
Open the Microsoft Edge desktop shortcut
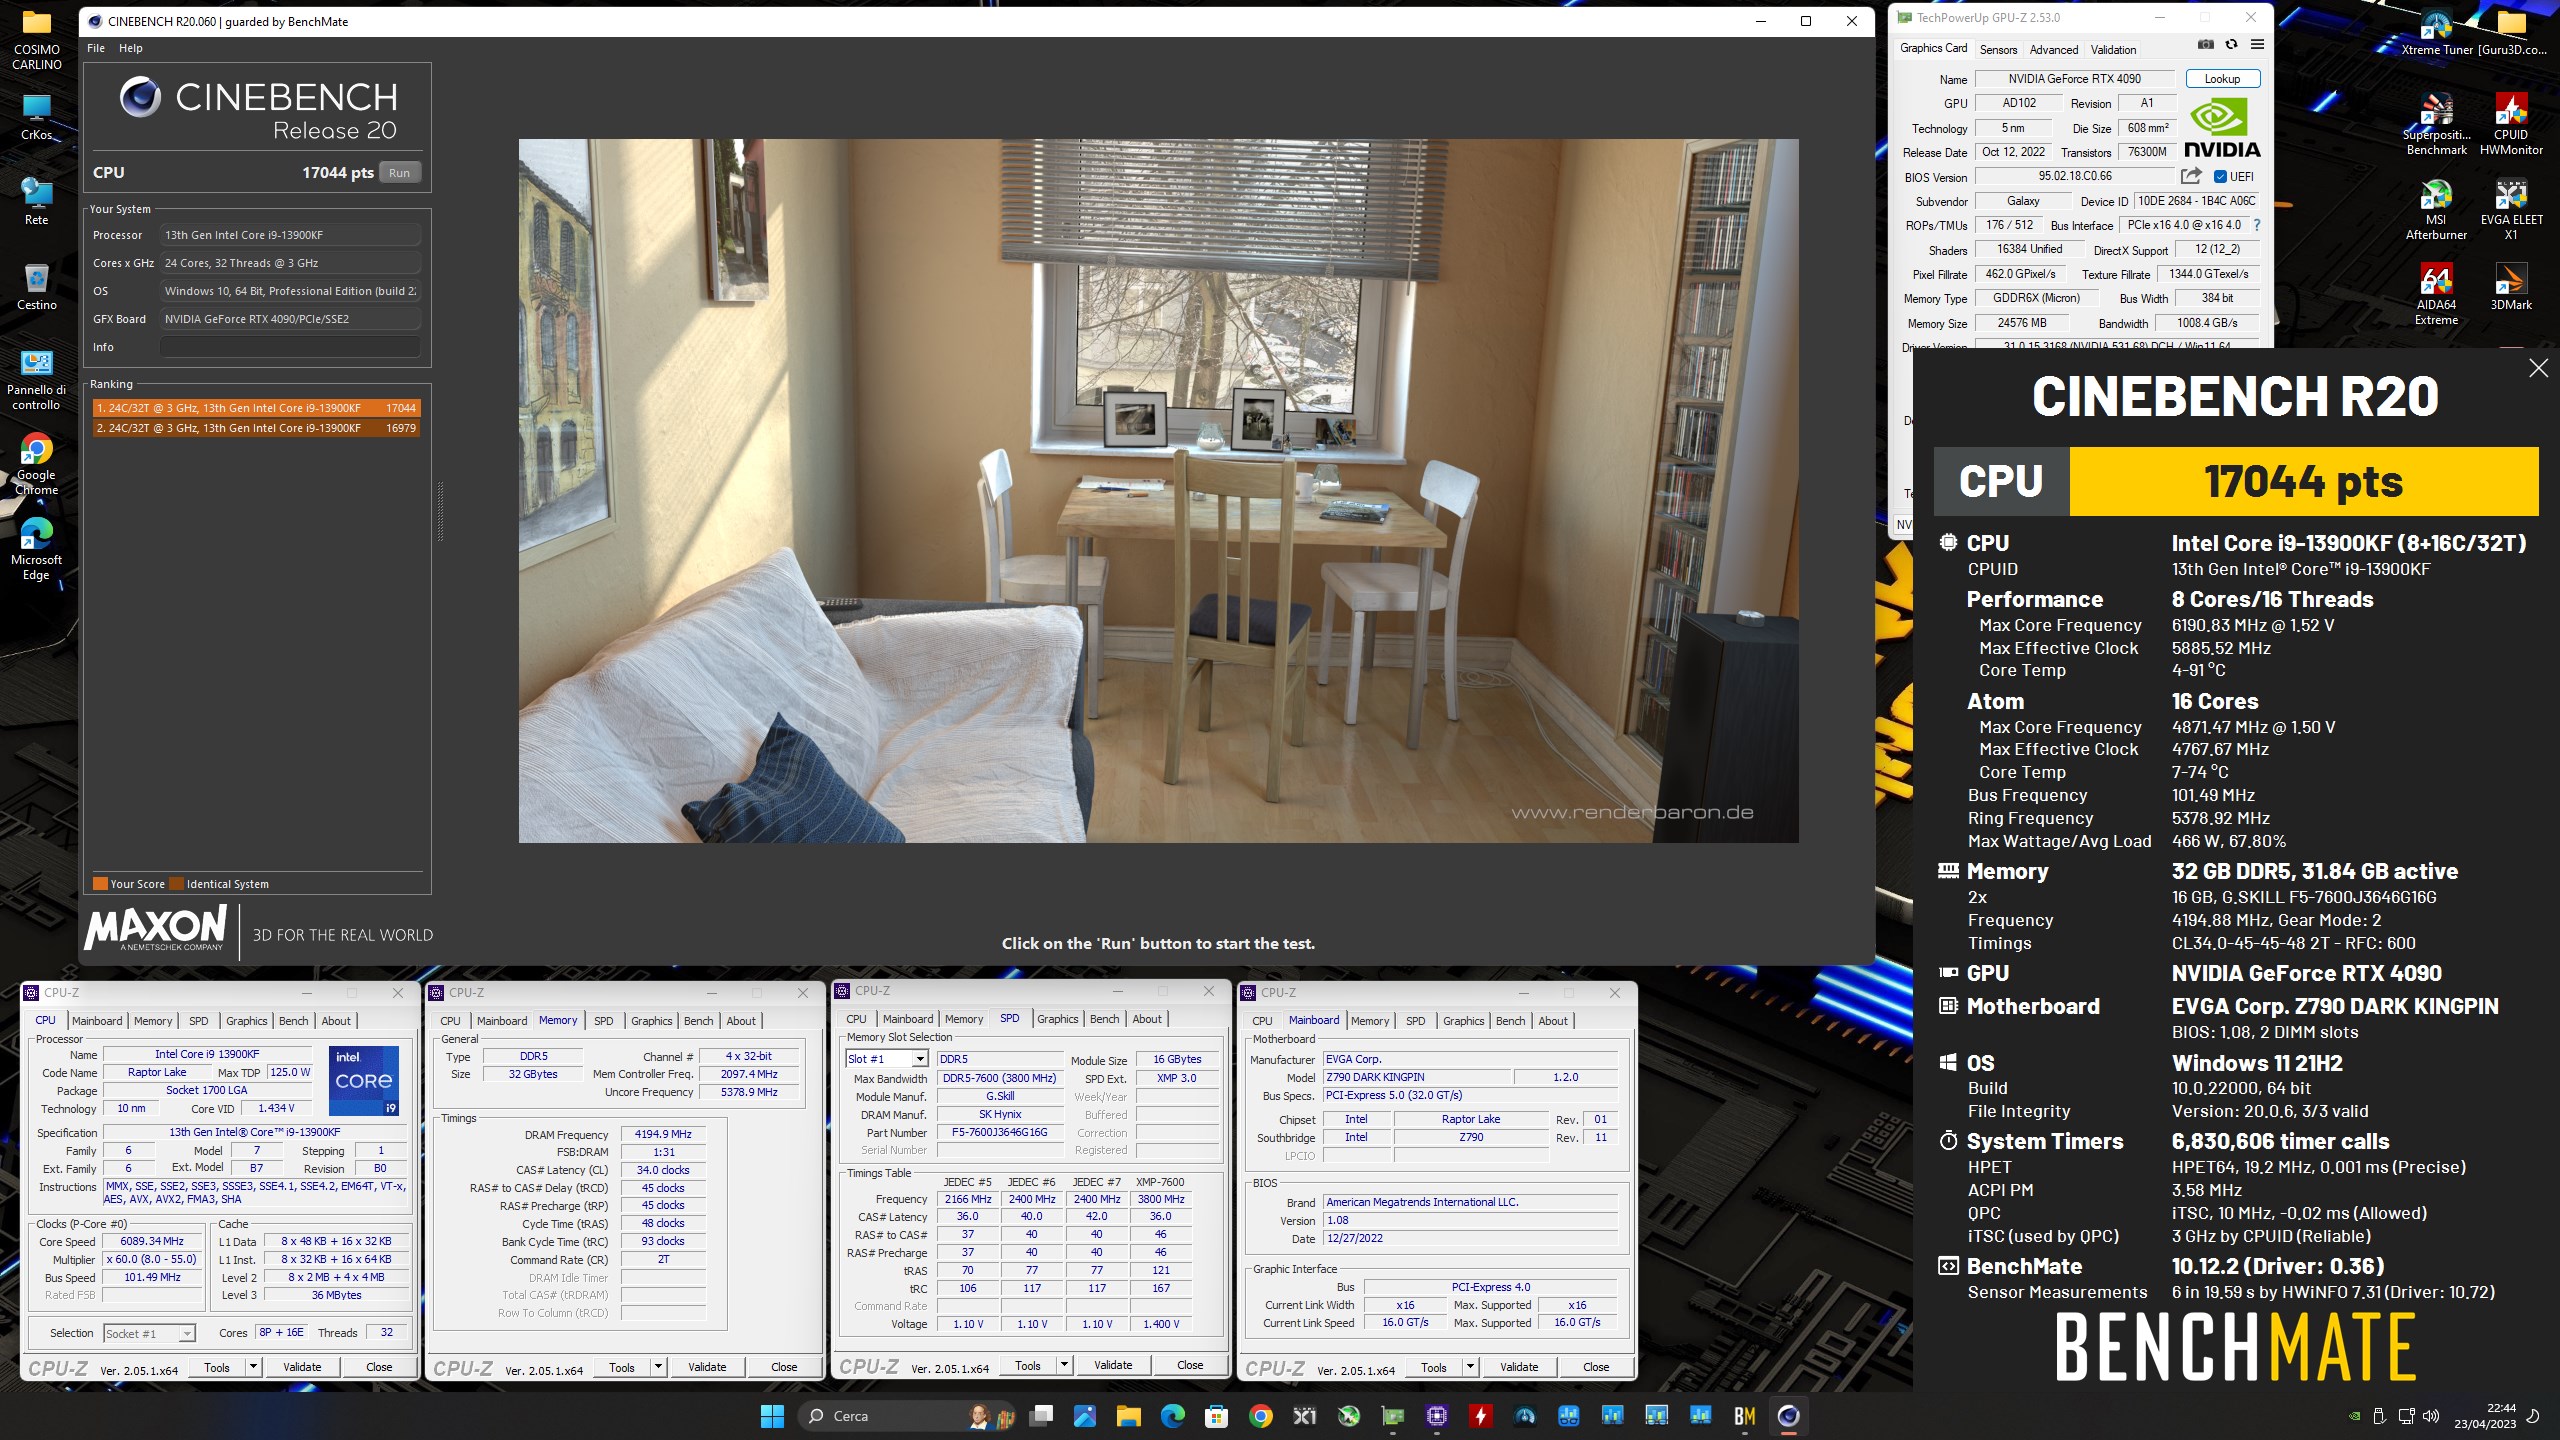coord(37,549)
